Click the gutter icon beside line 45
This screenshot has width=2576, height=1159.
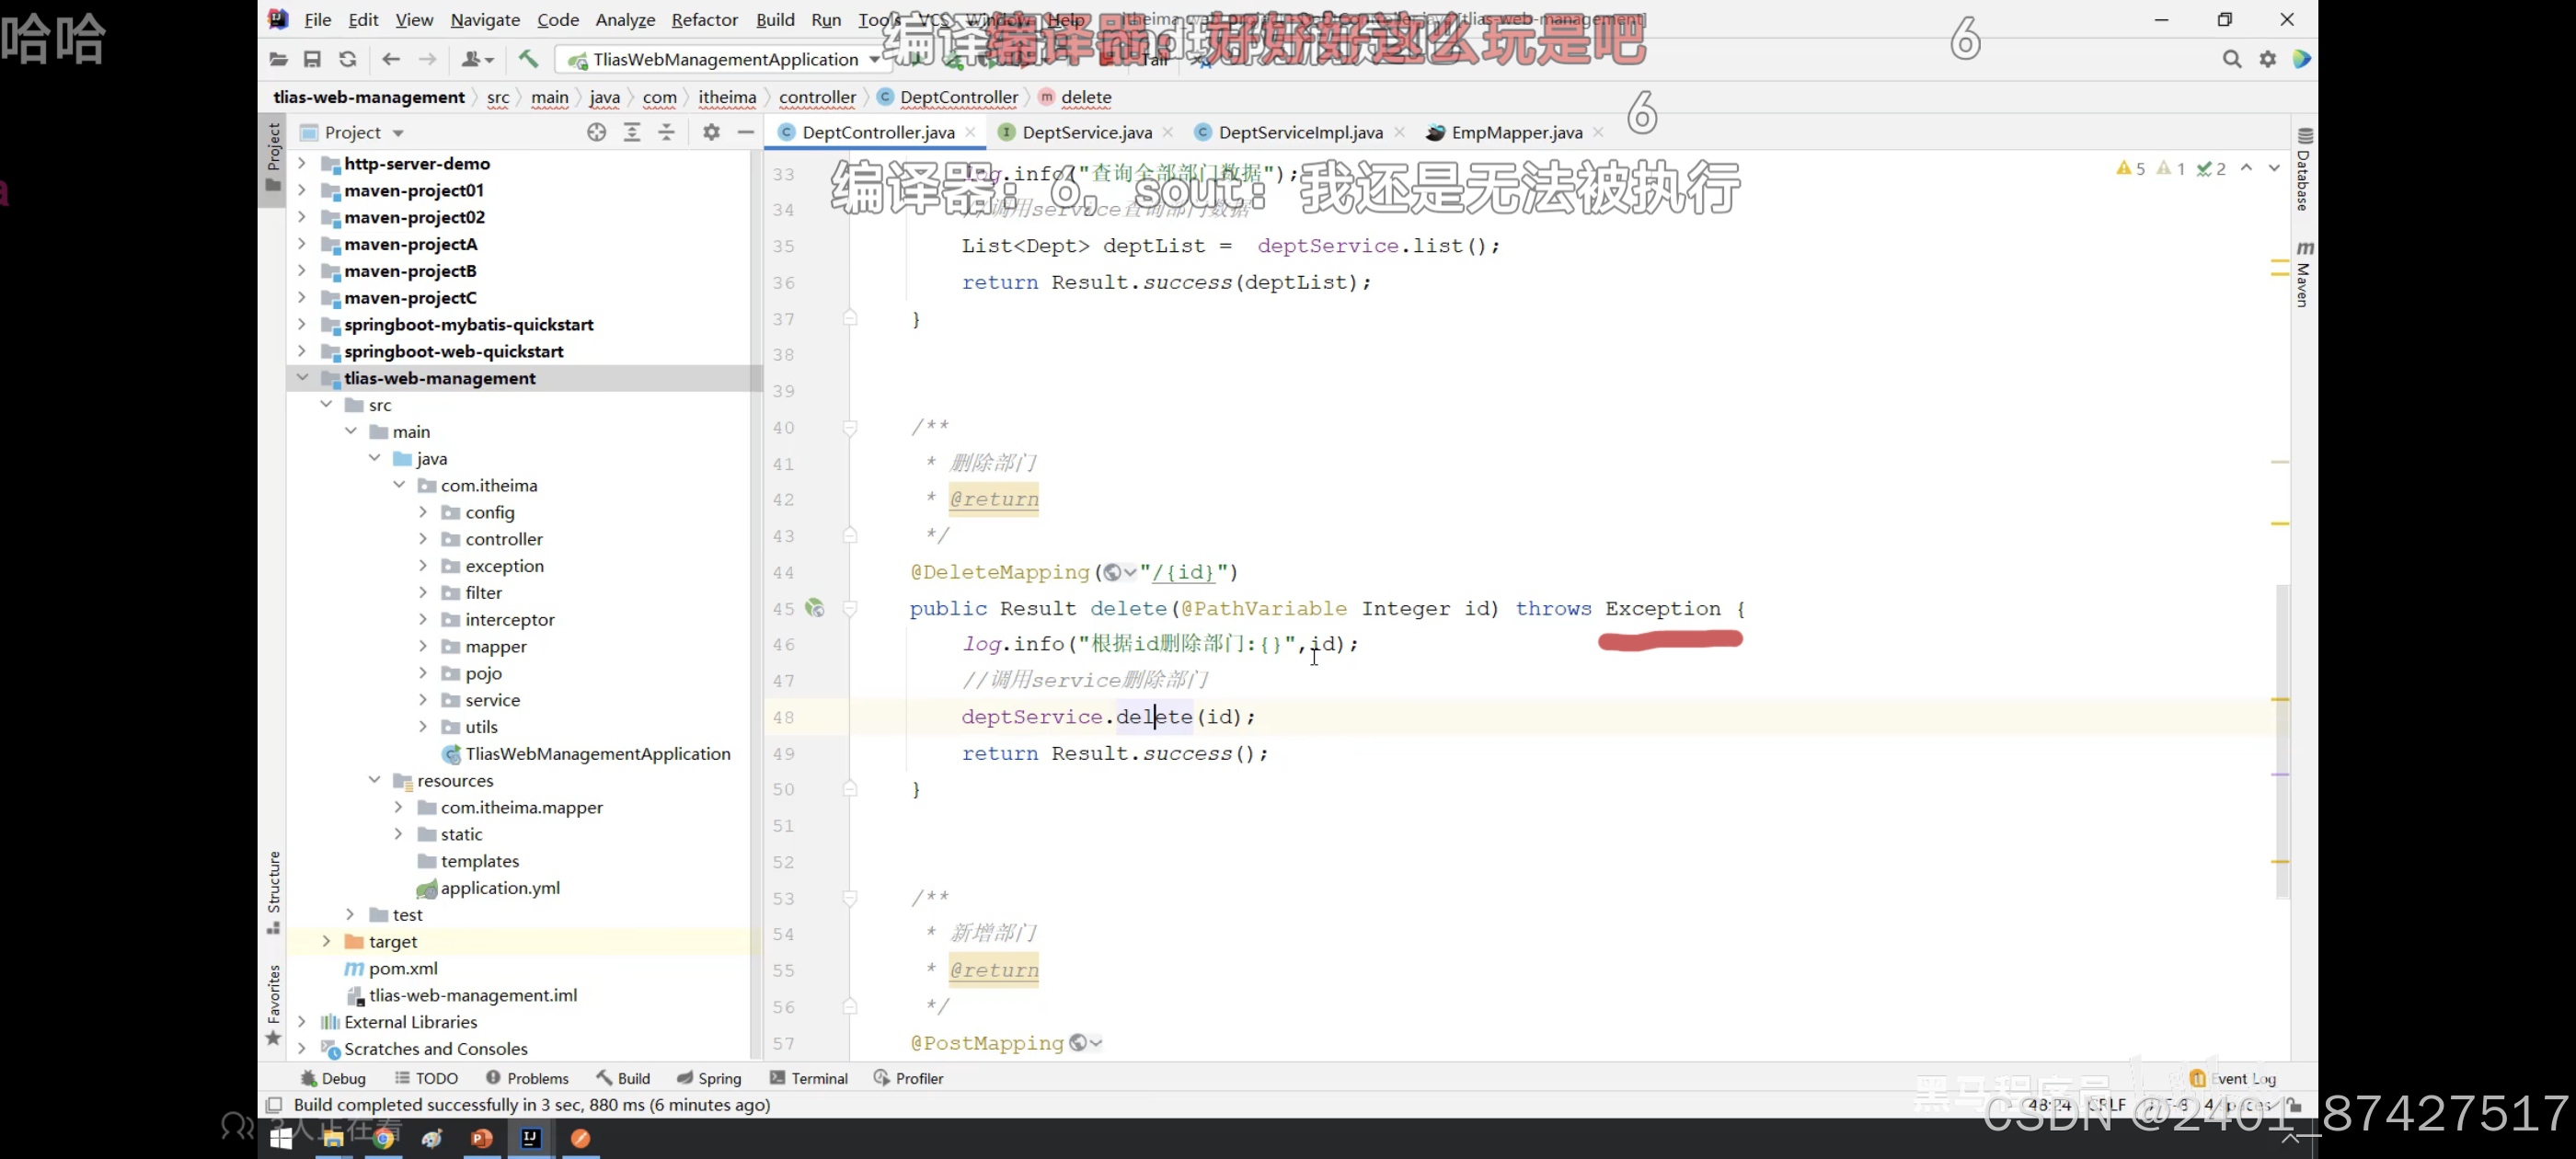coord(815,608)
